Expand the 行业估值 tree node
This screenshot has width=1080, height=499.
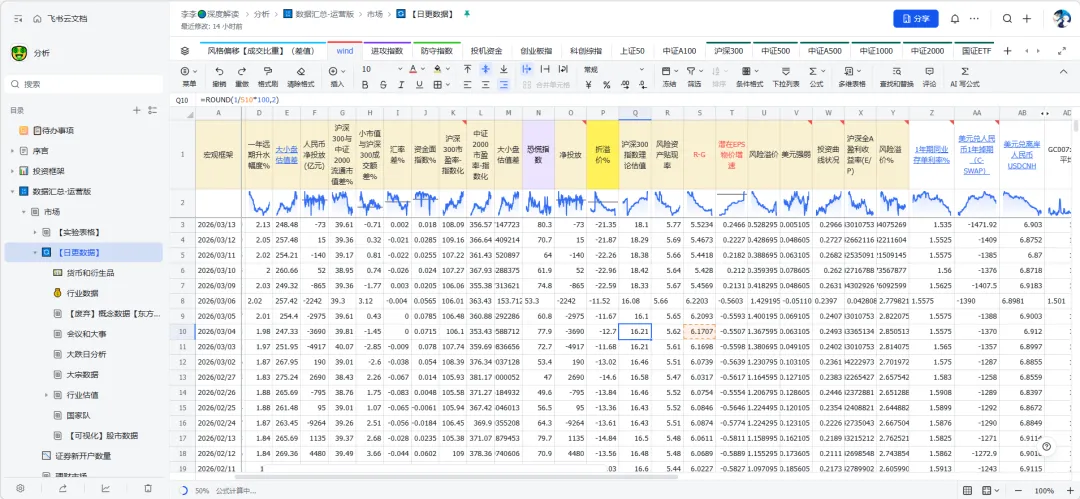[x=47, y=395]
